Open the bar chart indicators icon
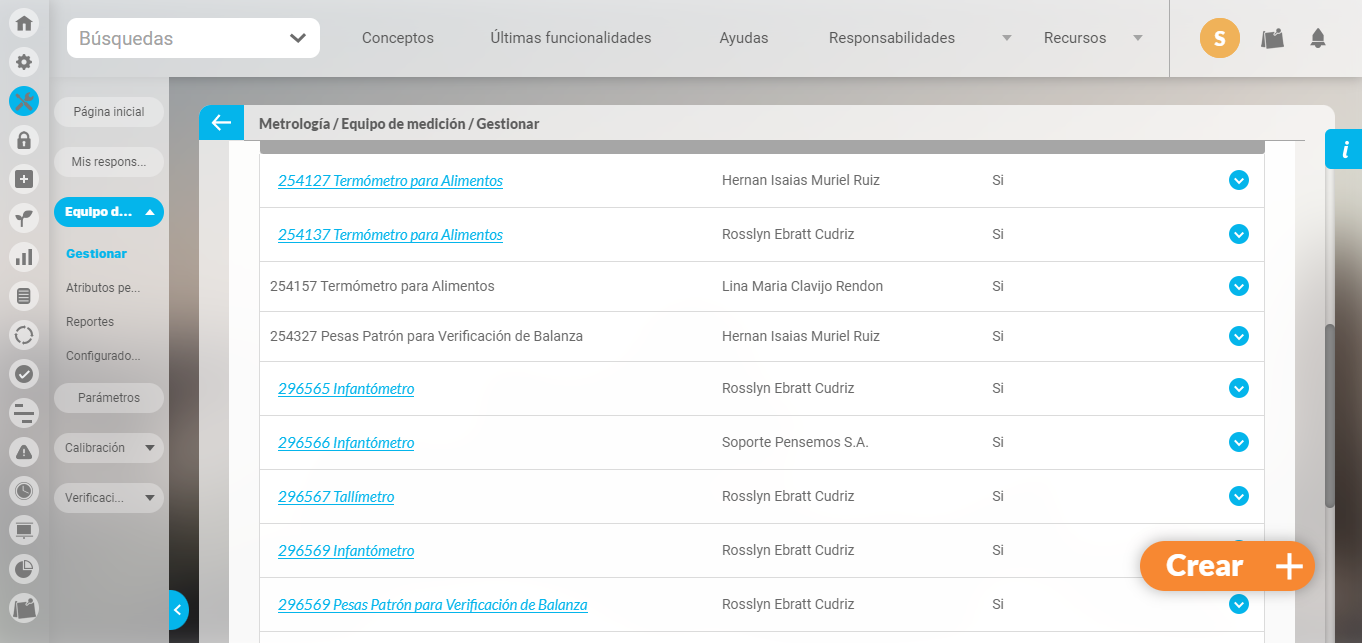Image resolution: width=1362 pixels, height=643 pixels. tap(24, 257)
